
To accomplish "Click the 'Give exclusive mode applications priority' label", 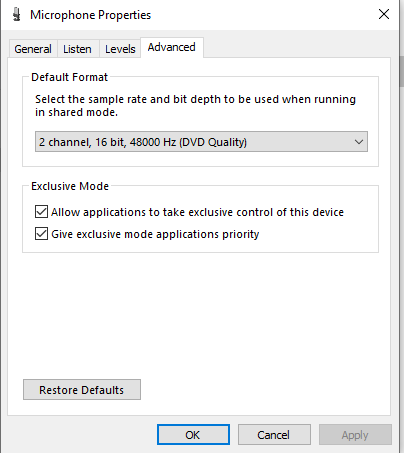I will (155, 234).
